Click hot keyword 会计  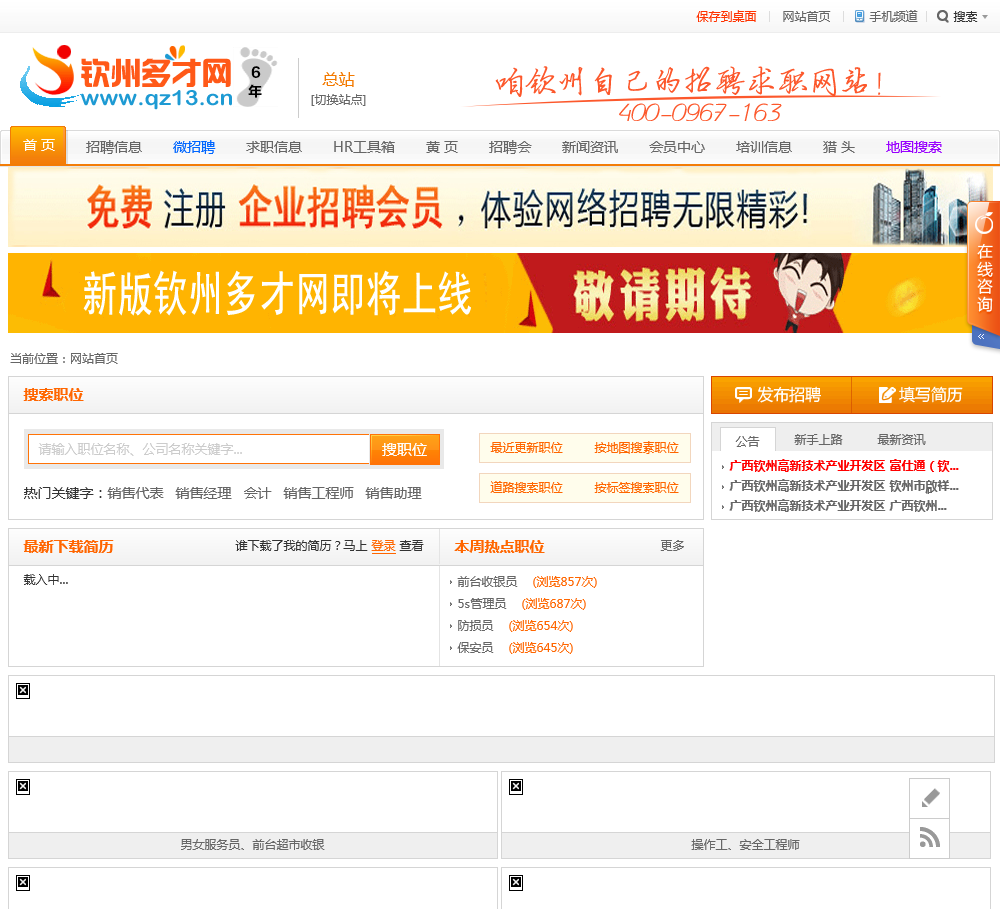click(x=257, y=493)
